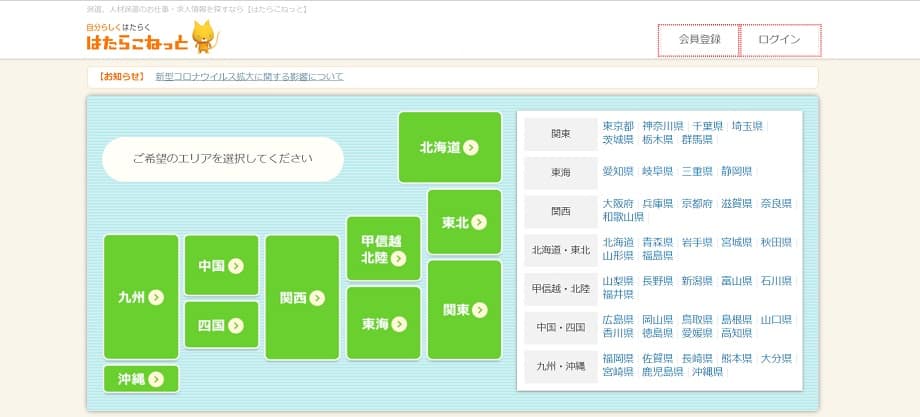Screen dimensions: 920x417
Task: Follow the 滋賀県 link
Action: (737, 204)
